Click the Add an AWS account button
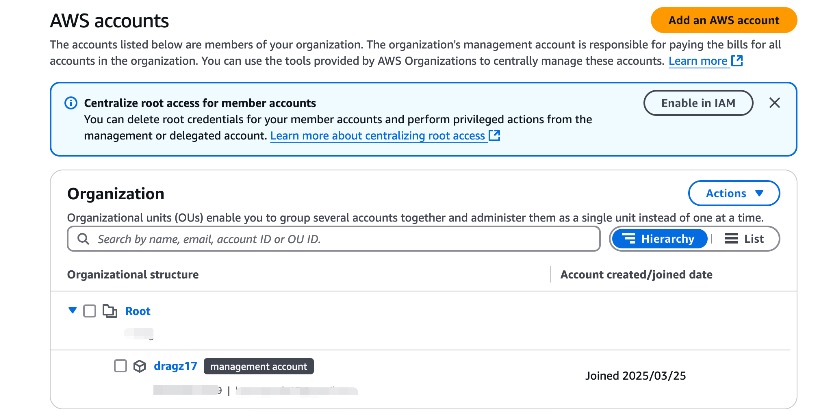This screenshot has width=815, height=412. click(x=724, y=20)
